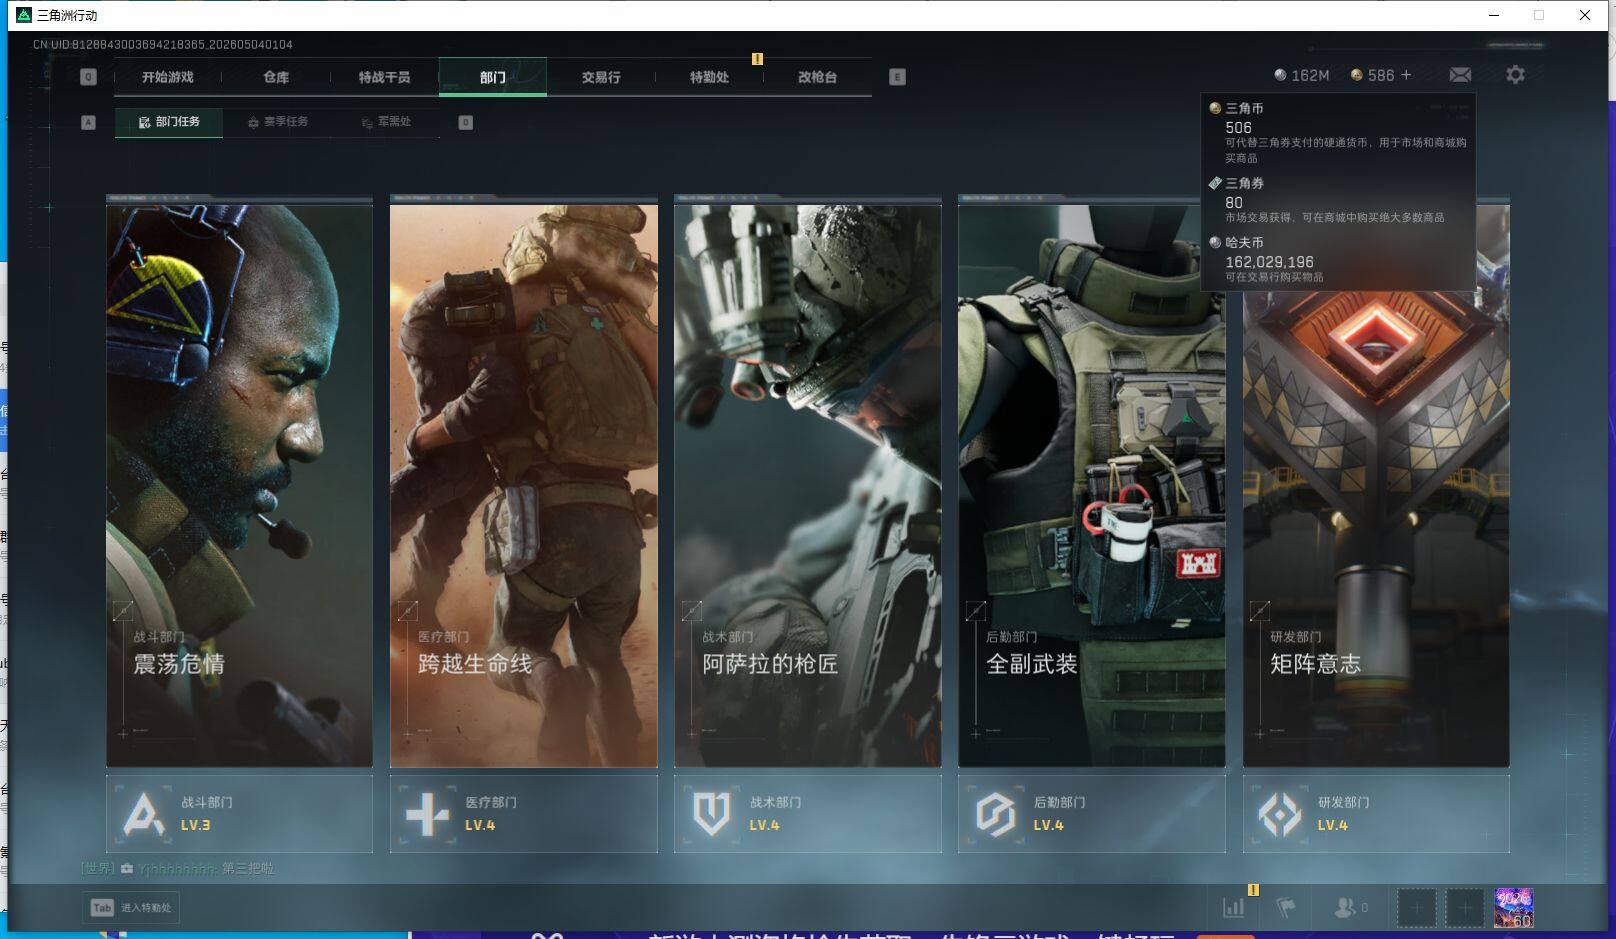
Task: Select the 战术部门 LV.4 panel
Action: click(x=807, y=814)
